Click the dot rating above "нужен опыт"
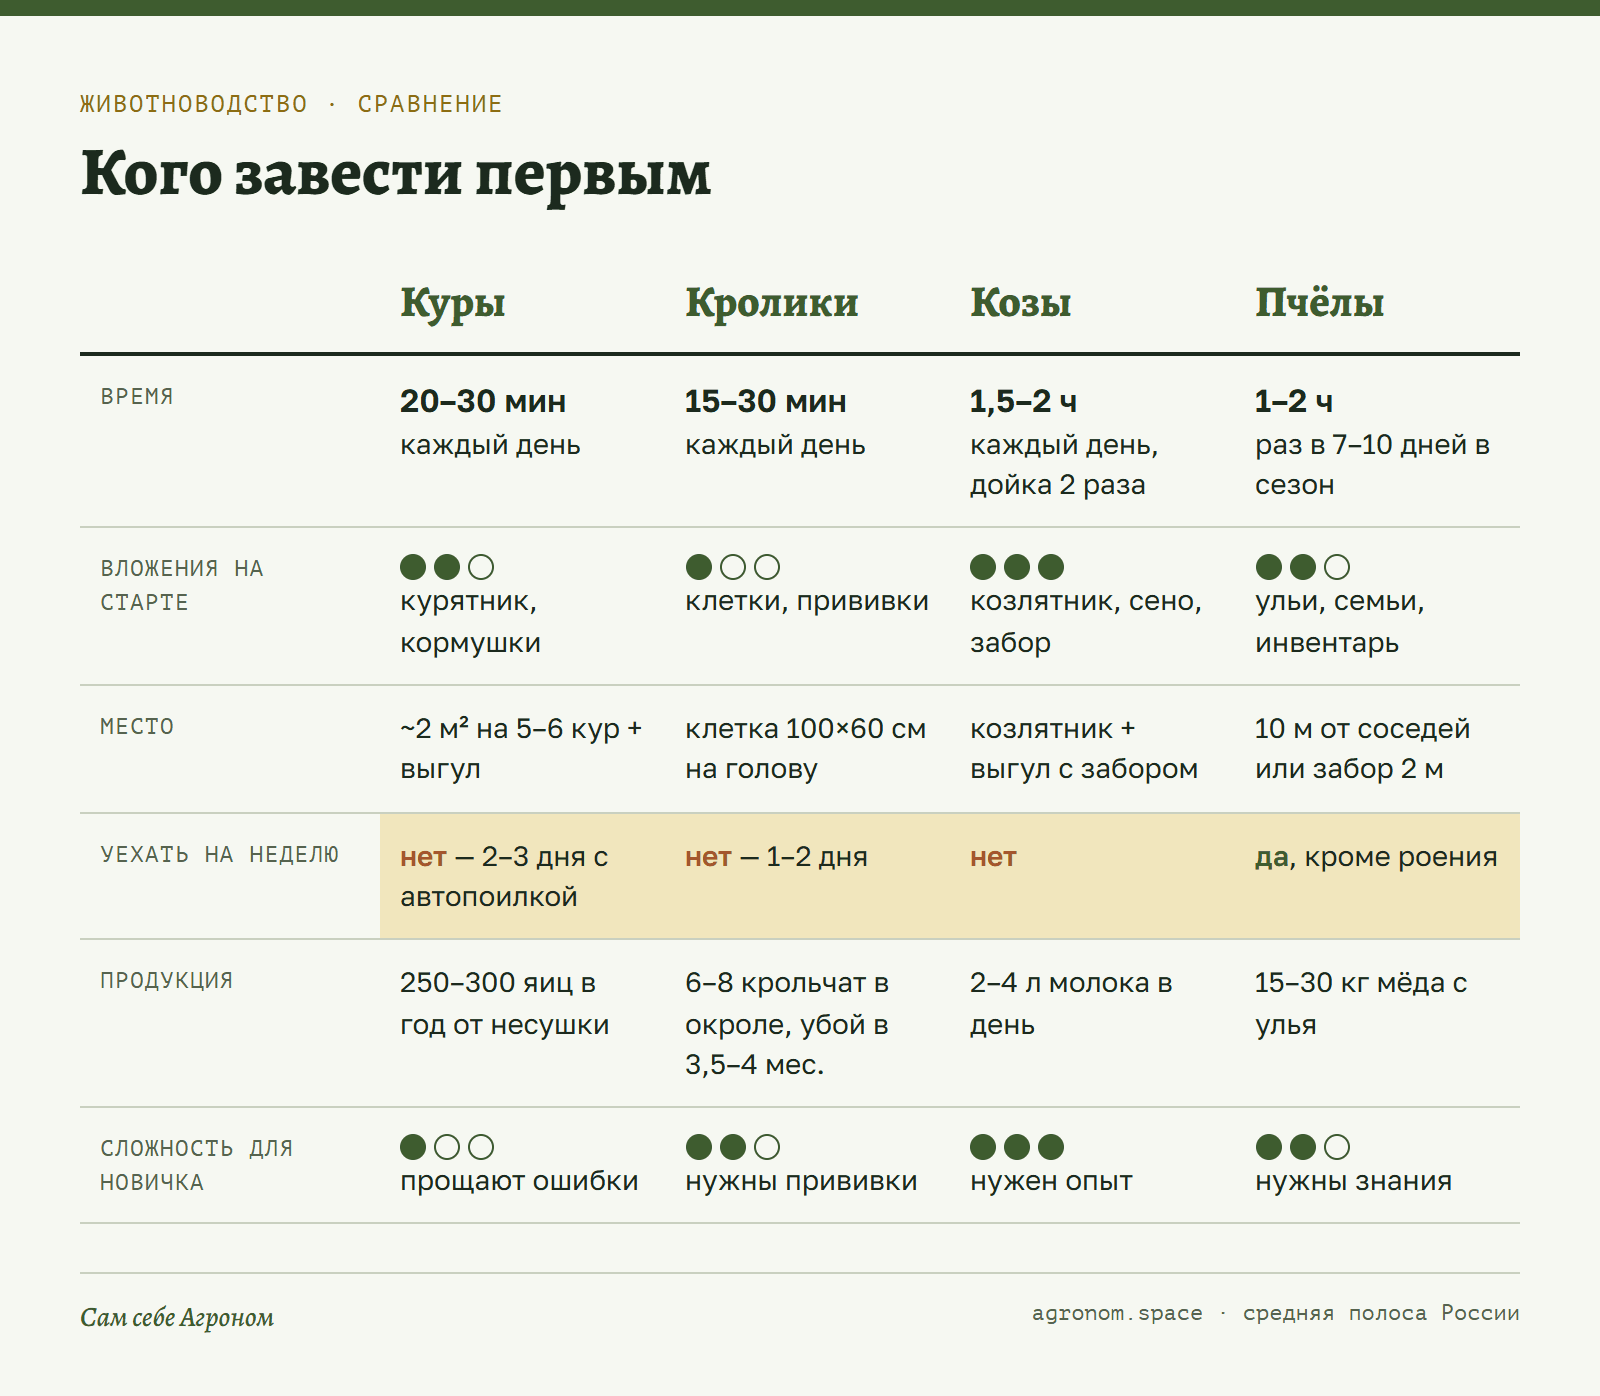The width and height of the screenshot is (1600, 1396). pos(1017,1147)
